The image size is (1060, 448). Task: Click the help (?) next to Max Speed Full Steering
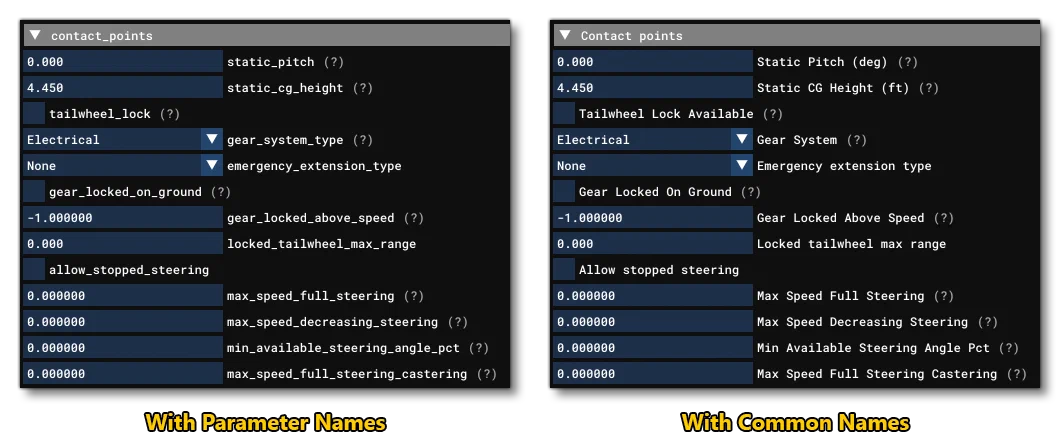click(944, 296)
